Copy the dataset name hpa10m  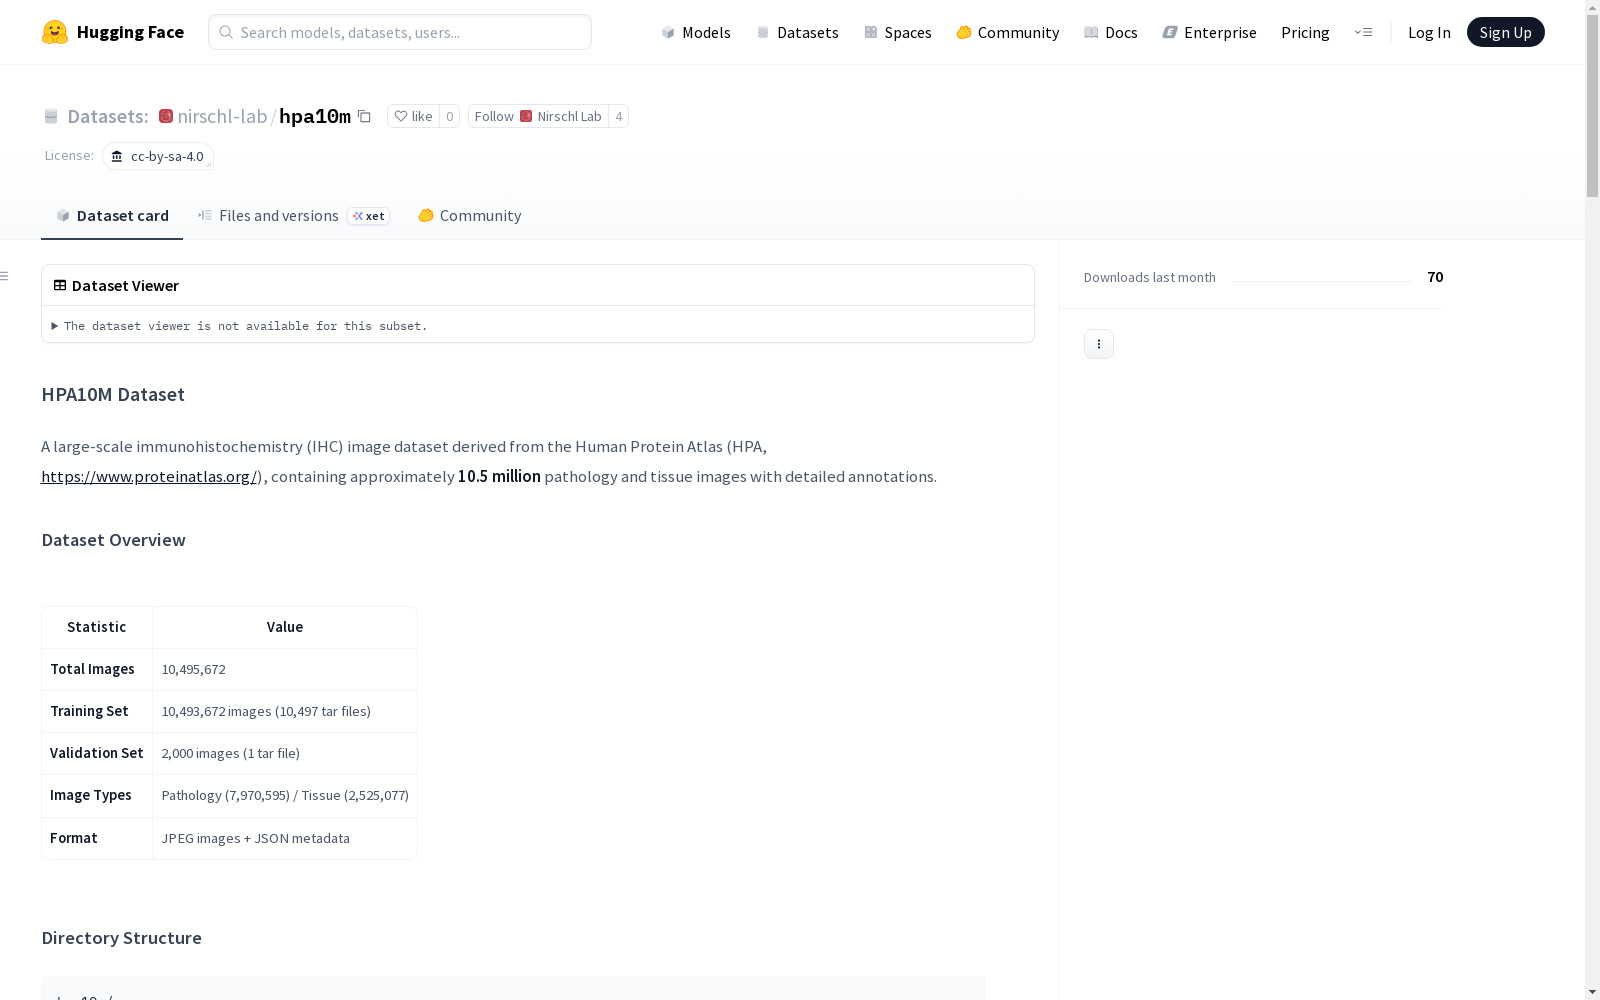[365, 116]
